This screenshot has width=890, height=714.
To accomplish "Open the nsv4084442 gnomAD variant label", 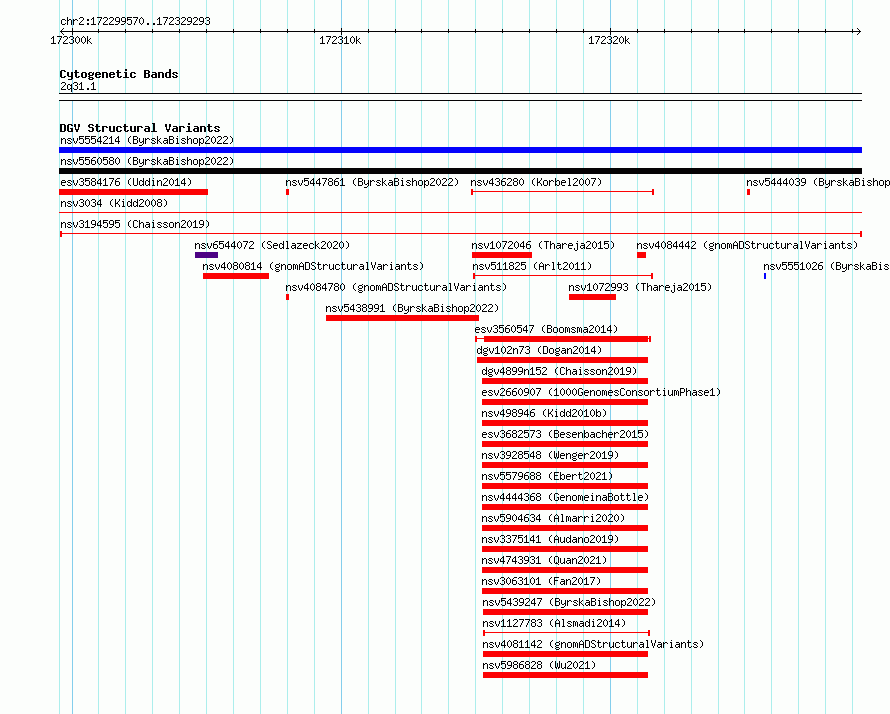I will pos(747,245).
